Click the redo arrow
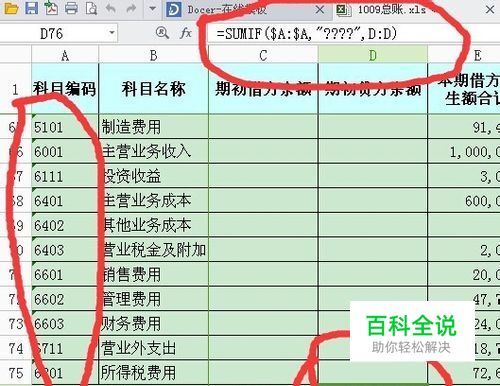 click(x=131, y=8)
